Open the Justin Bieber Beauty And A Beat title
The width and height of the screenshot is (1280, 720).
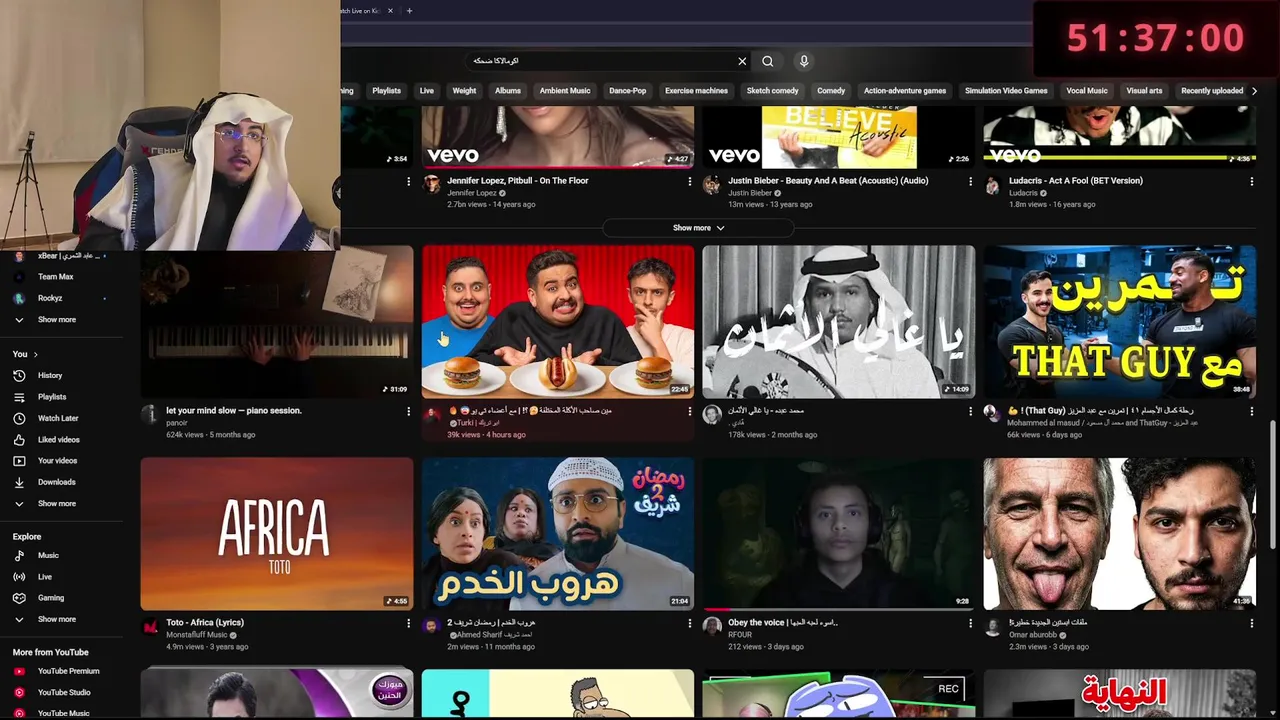(828, 181)
